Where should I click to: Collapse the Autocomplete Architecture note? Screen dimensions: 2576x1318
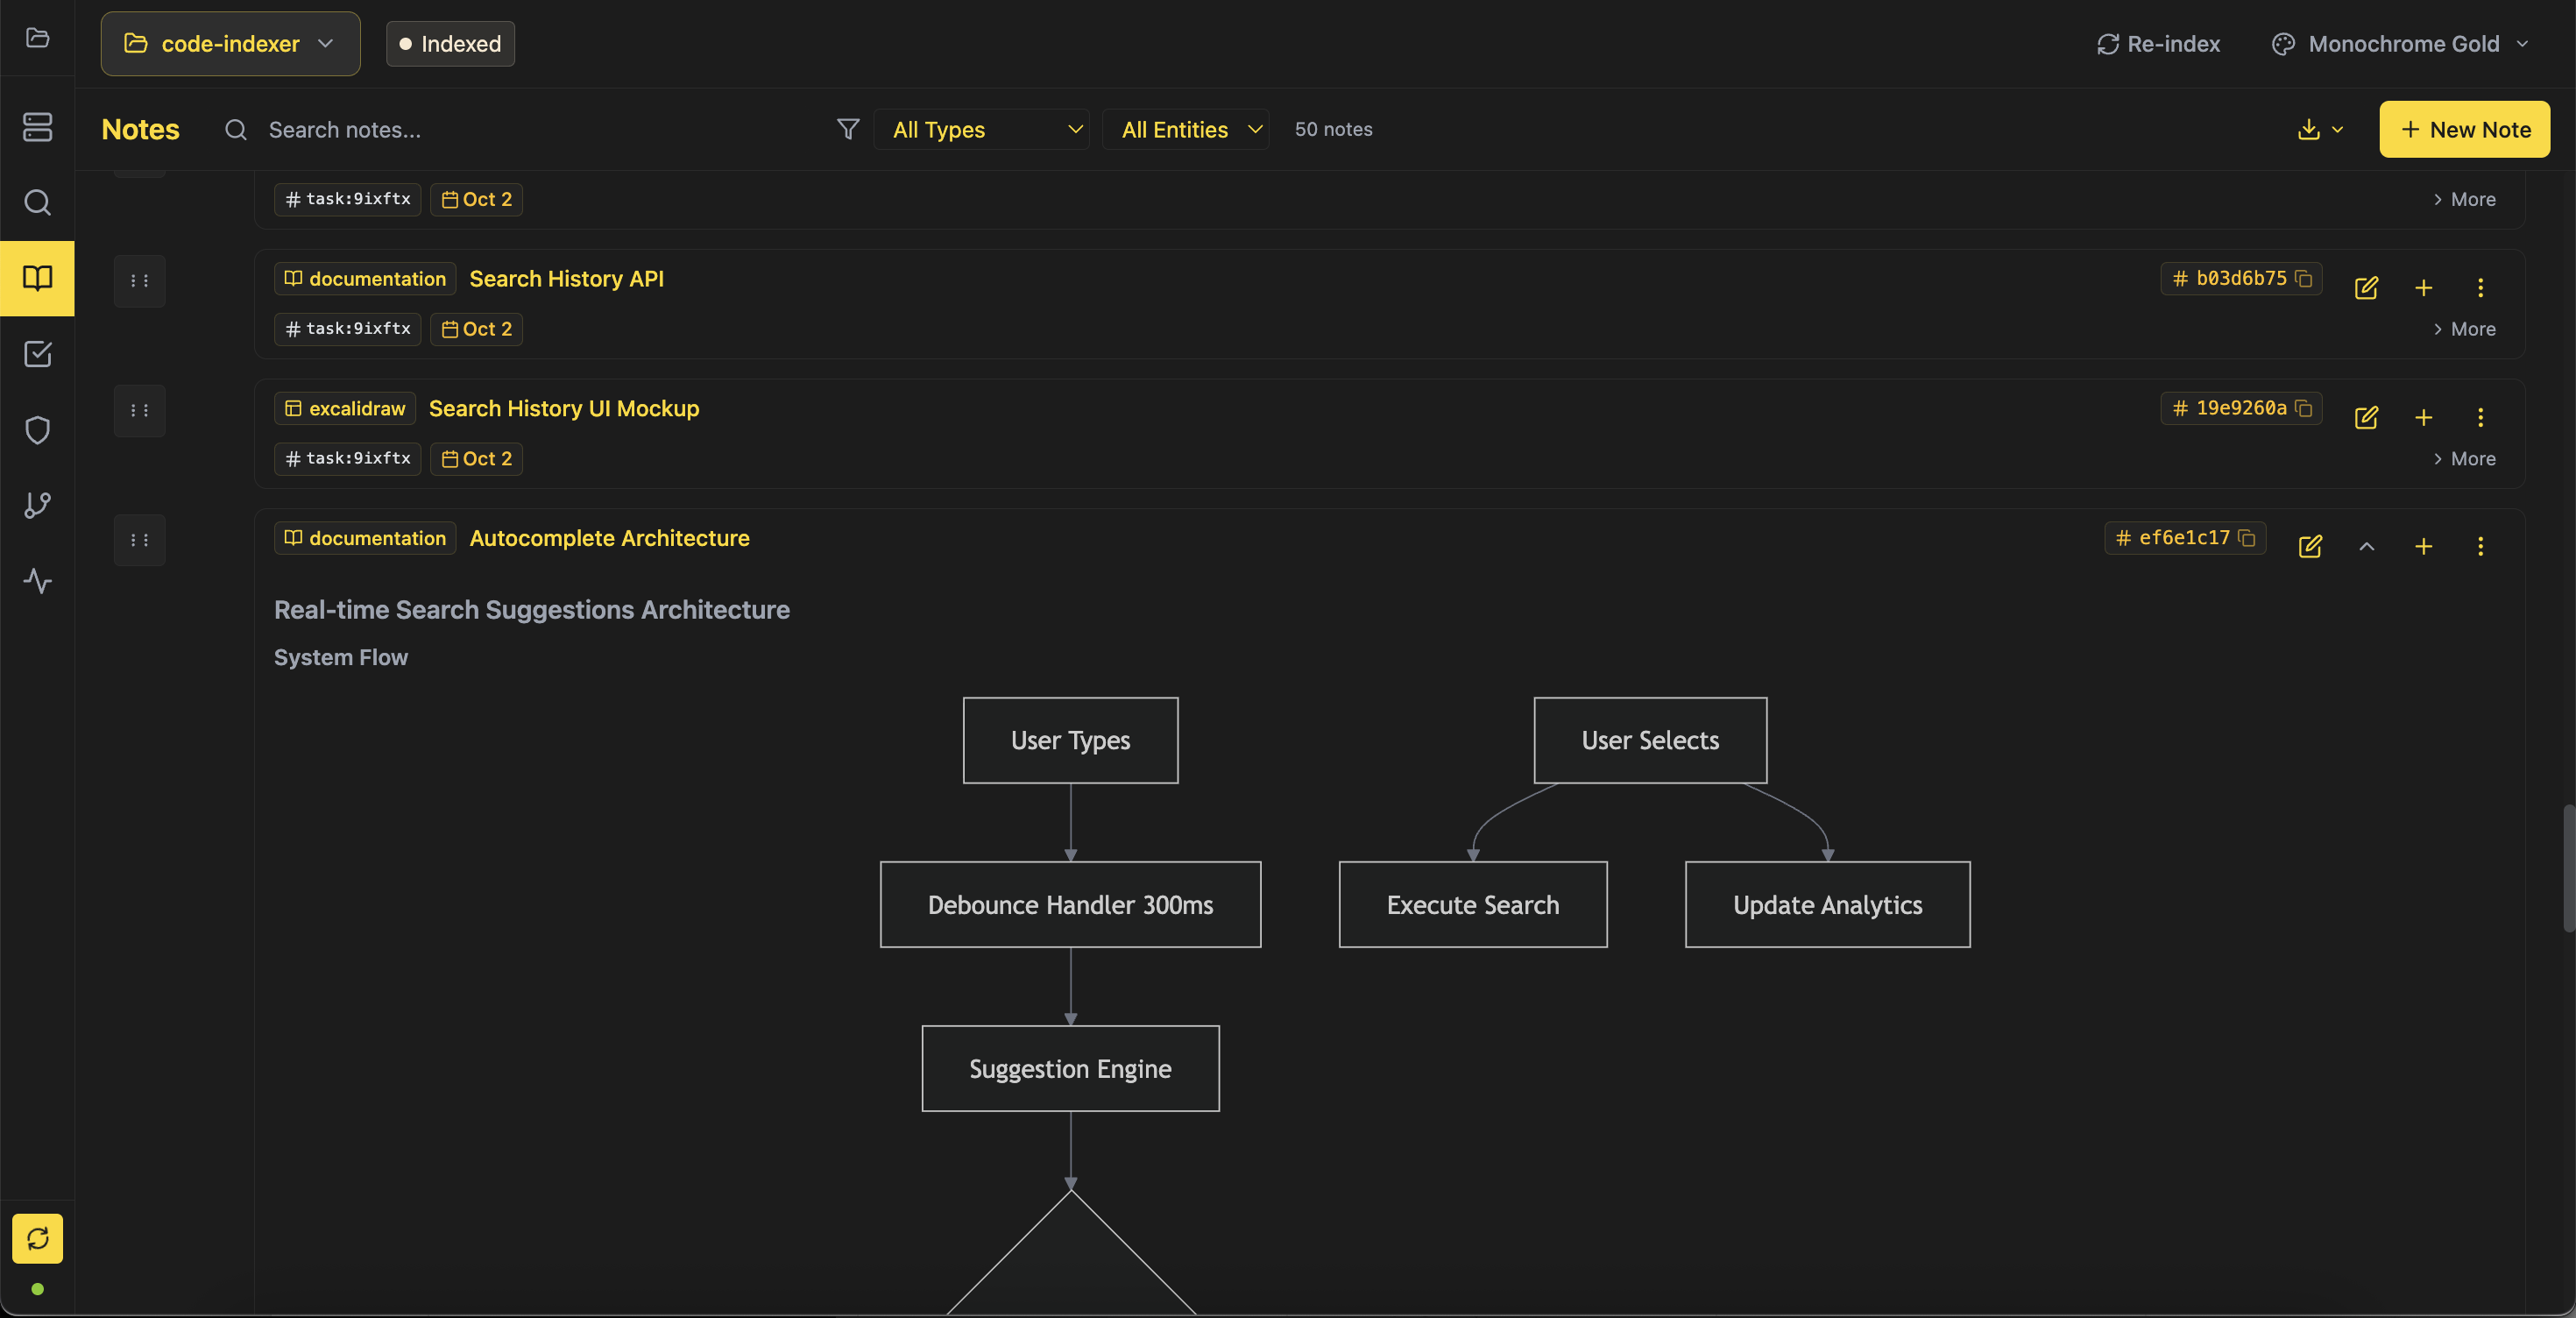tap(2366, 546)
